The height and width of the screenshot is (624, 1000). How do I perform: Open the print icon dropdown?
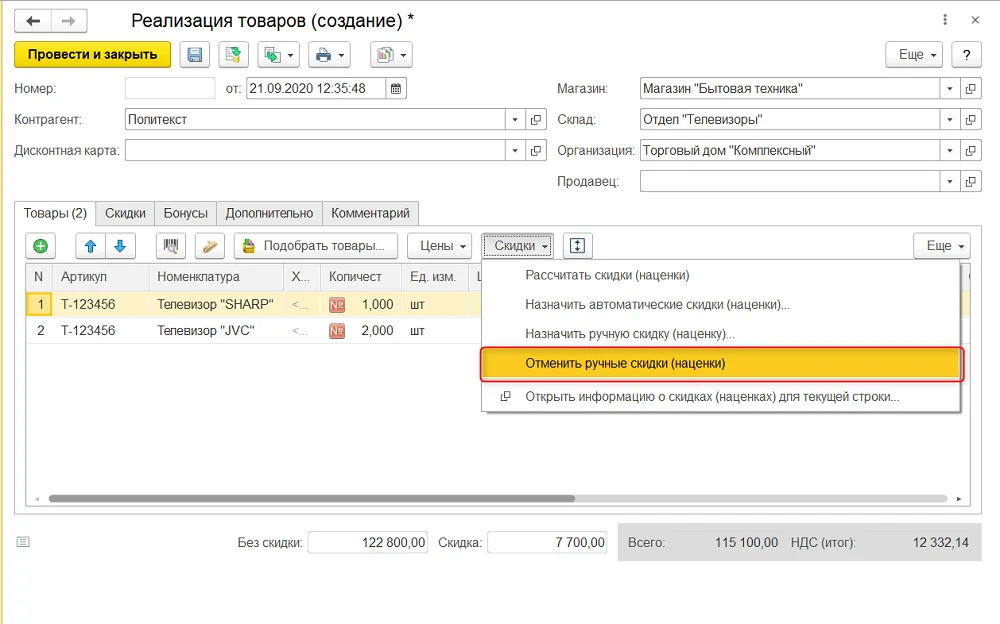330,55
